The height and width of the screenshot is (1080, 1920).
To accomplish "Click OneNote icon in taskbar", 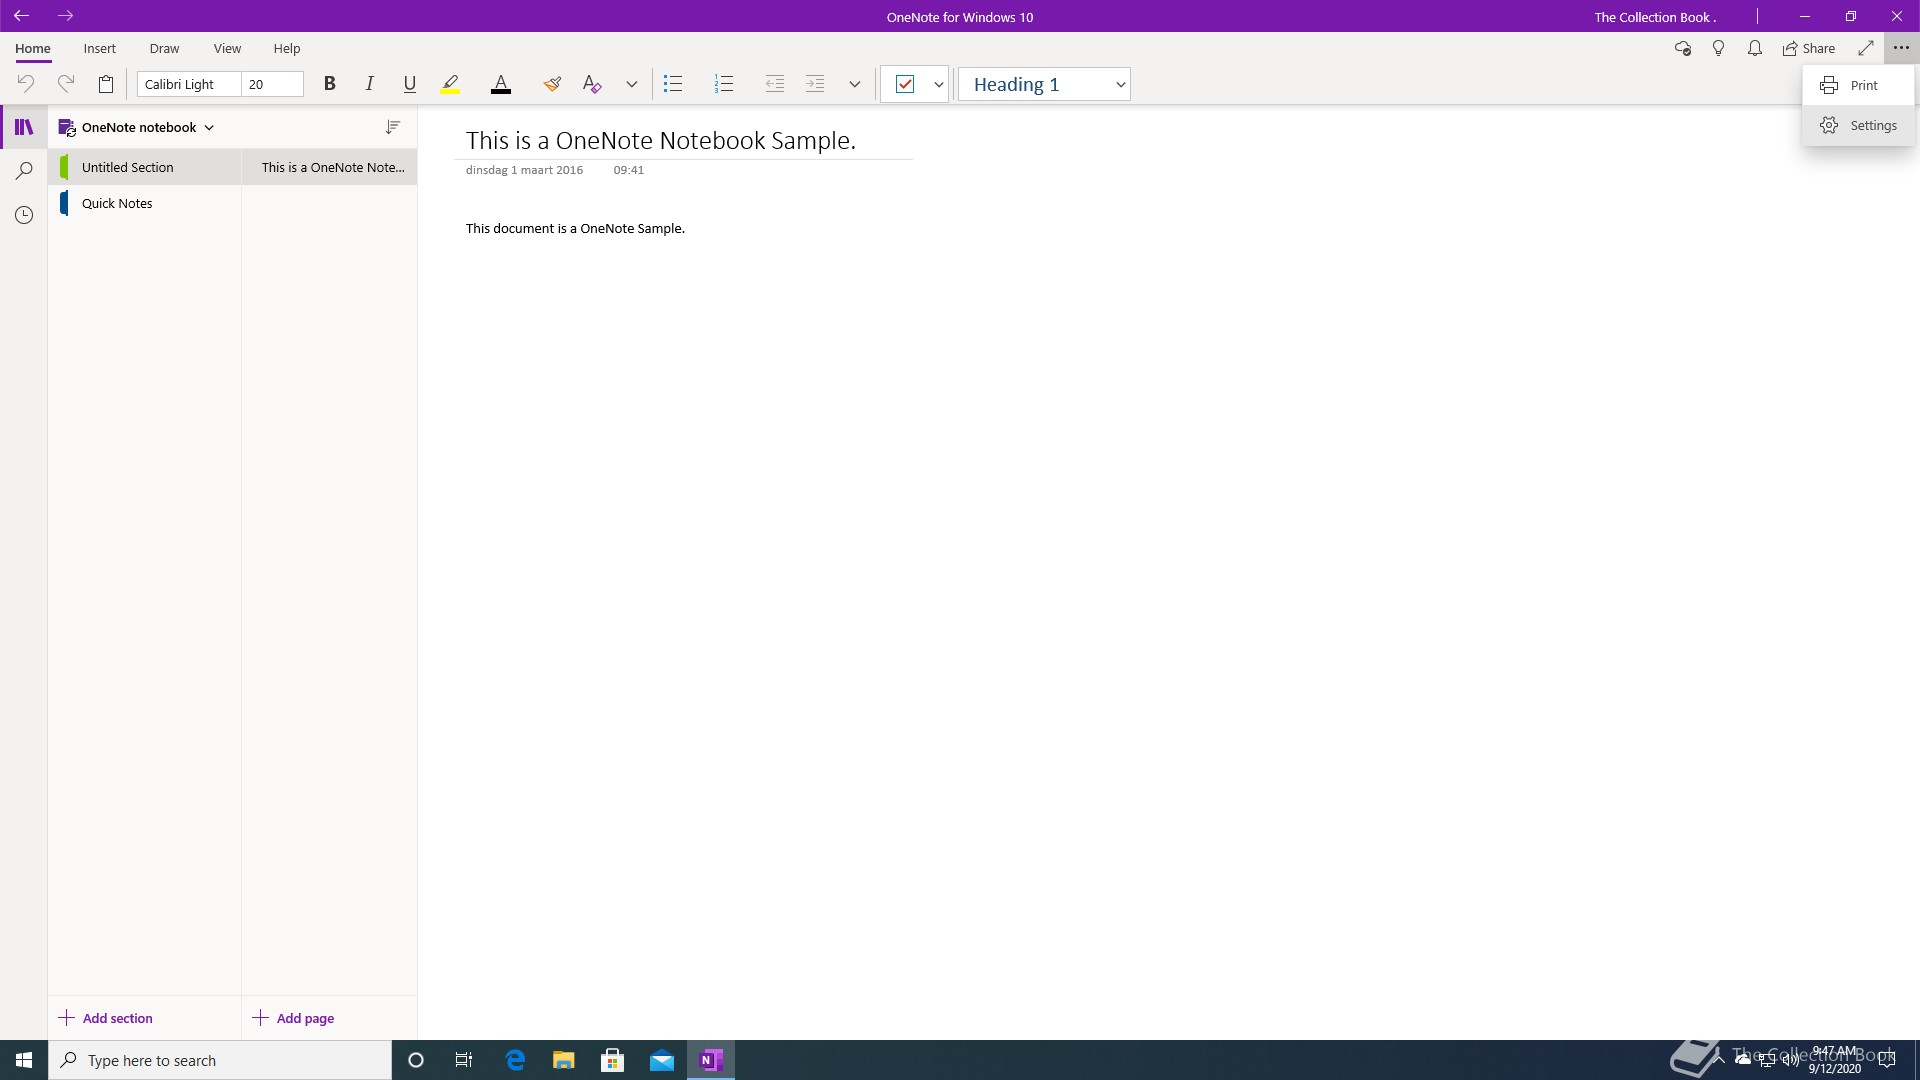I will point(711,1060).
